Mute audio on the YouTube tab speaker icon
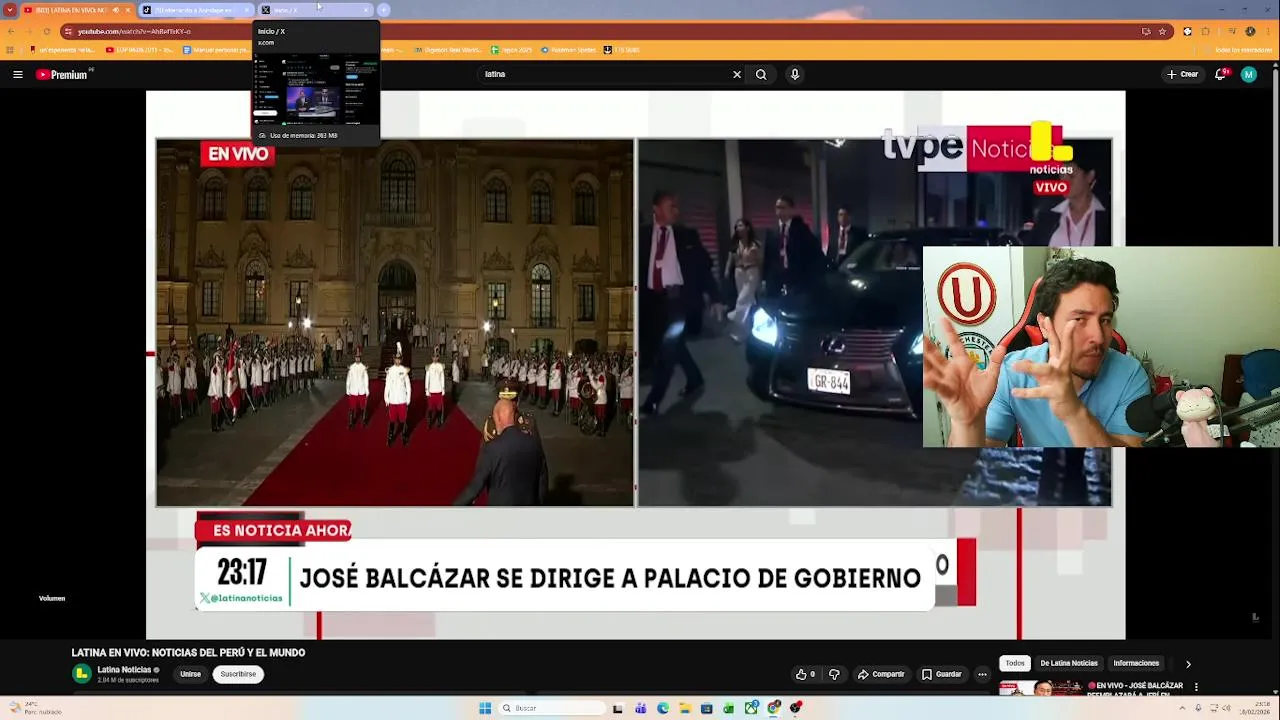 tap(116, 10)
